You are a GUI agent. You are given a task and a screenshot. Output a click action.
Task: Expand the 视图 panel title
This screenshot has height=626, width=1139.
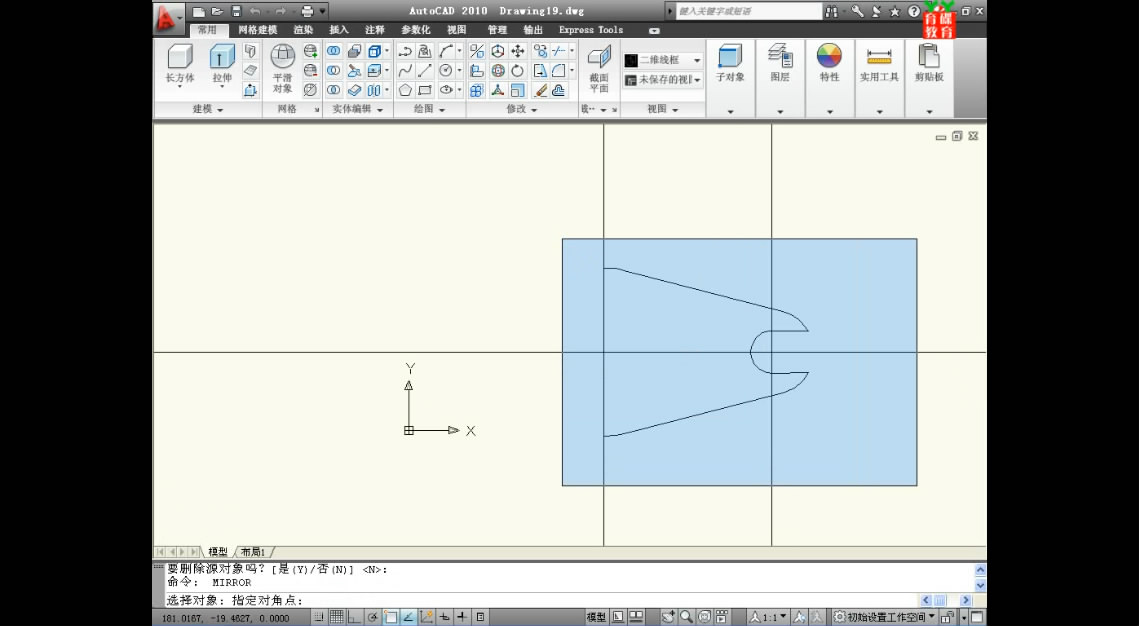[662, 109]
